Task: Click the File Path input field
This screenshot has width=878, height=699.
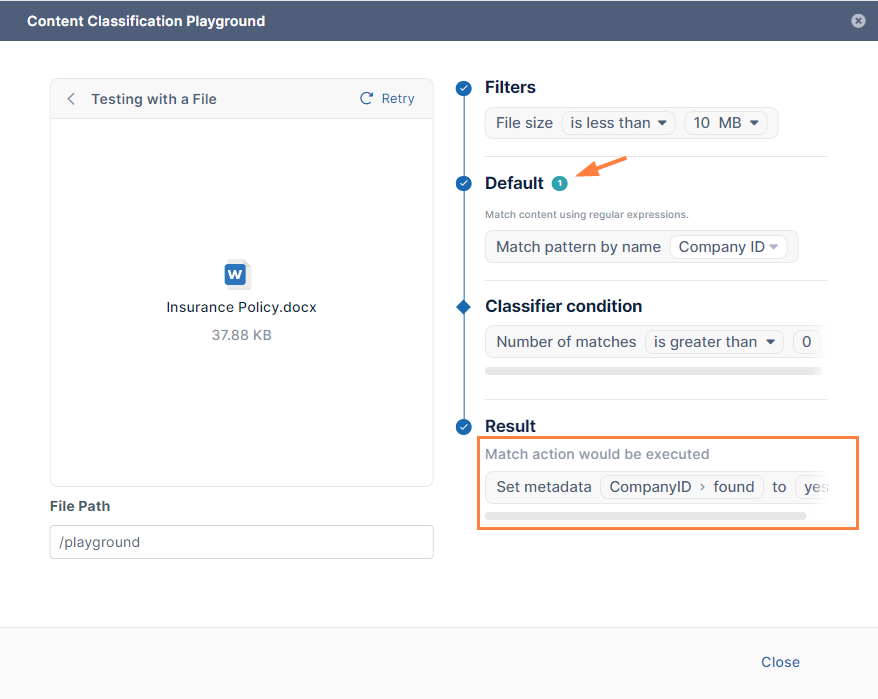Action: click(x=241, y=542)
